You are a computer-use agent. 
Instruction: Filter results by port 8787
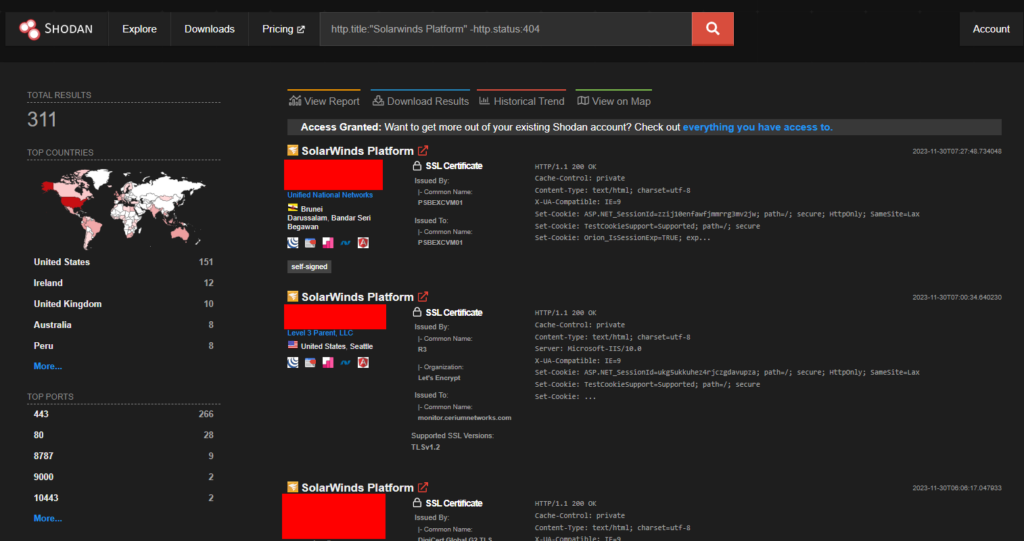coord(123,456)
